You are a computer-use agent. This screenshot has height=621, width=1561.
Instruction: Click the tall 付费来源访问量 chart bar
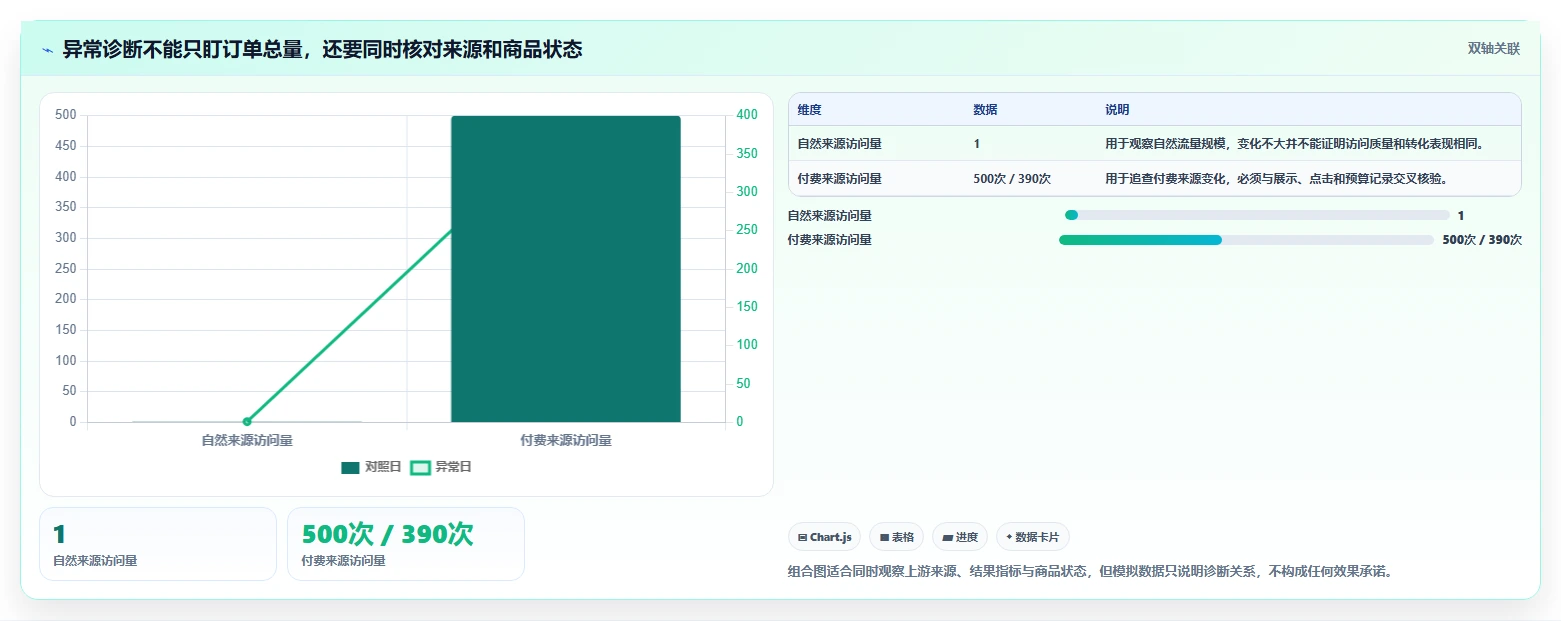[x=566, y=269]
